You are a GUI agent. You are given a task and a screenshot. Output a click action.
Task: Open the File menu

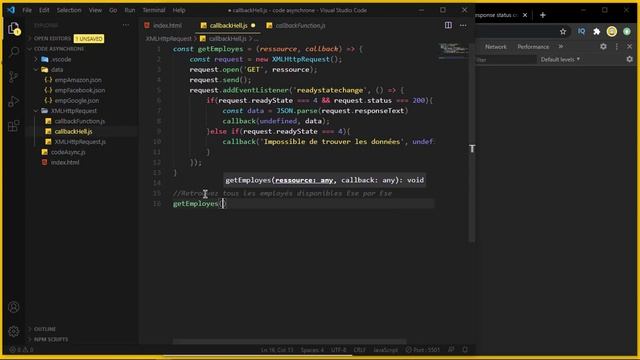(x=27, y=10)
